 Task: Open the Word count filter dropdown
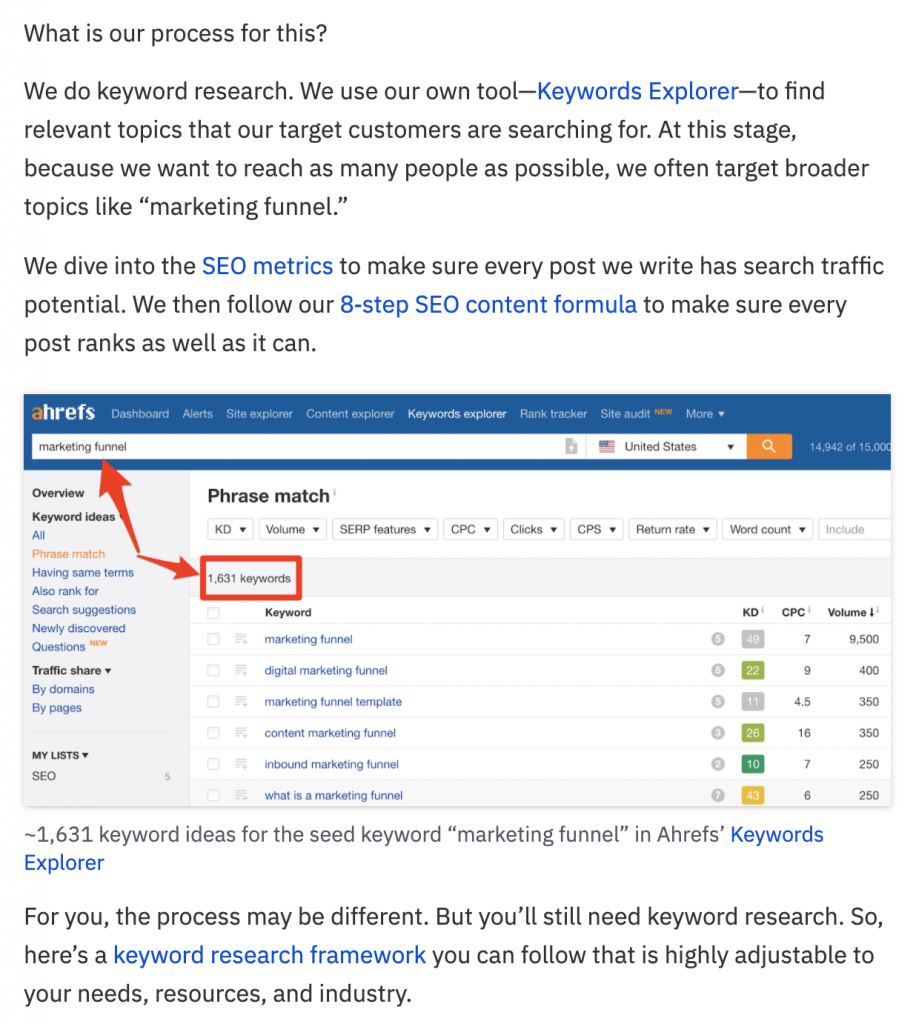pyautogui.click(x=768, y=530)
